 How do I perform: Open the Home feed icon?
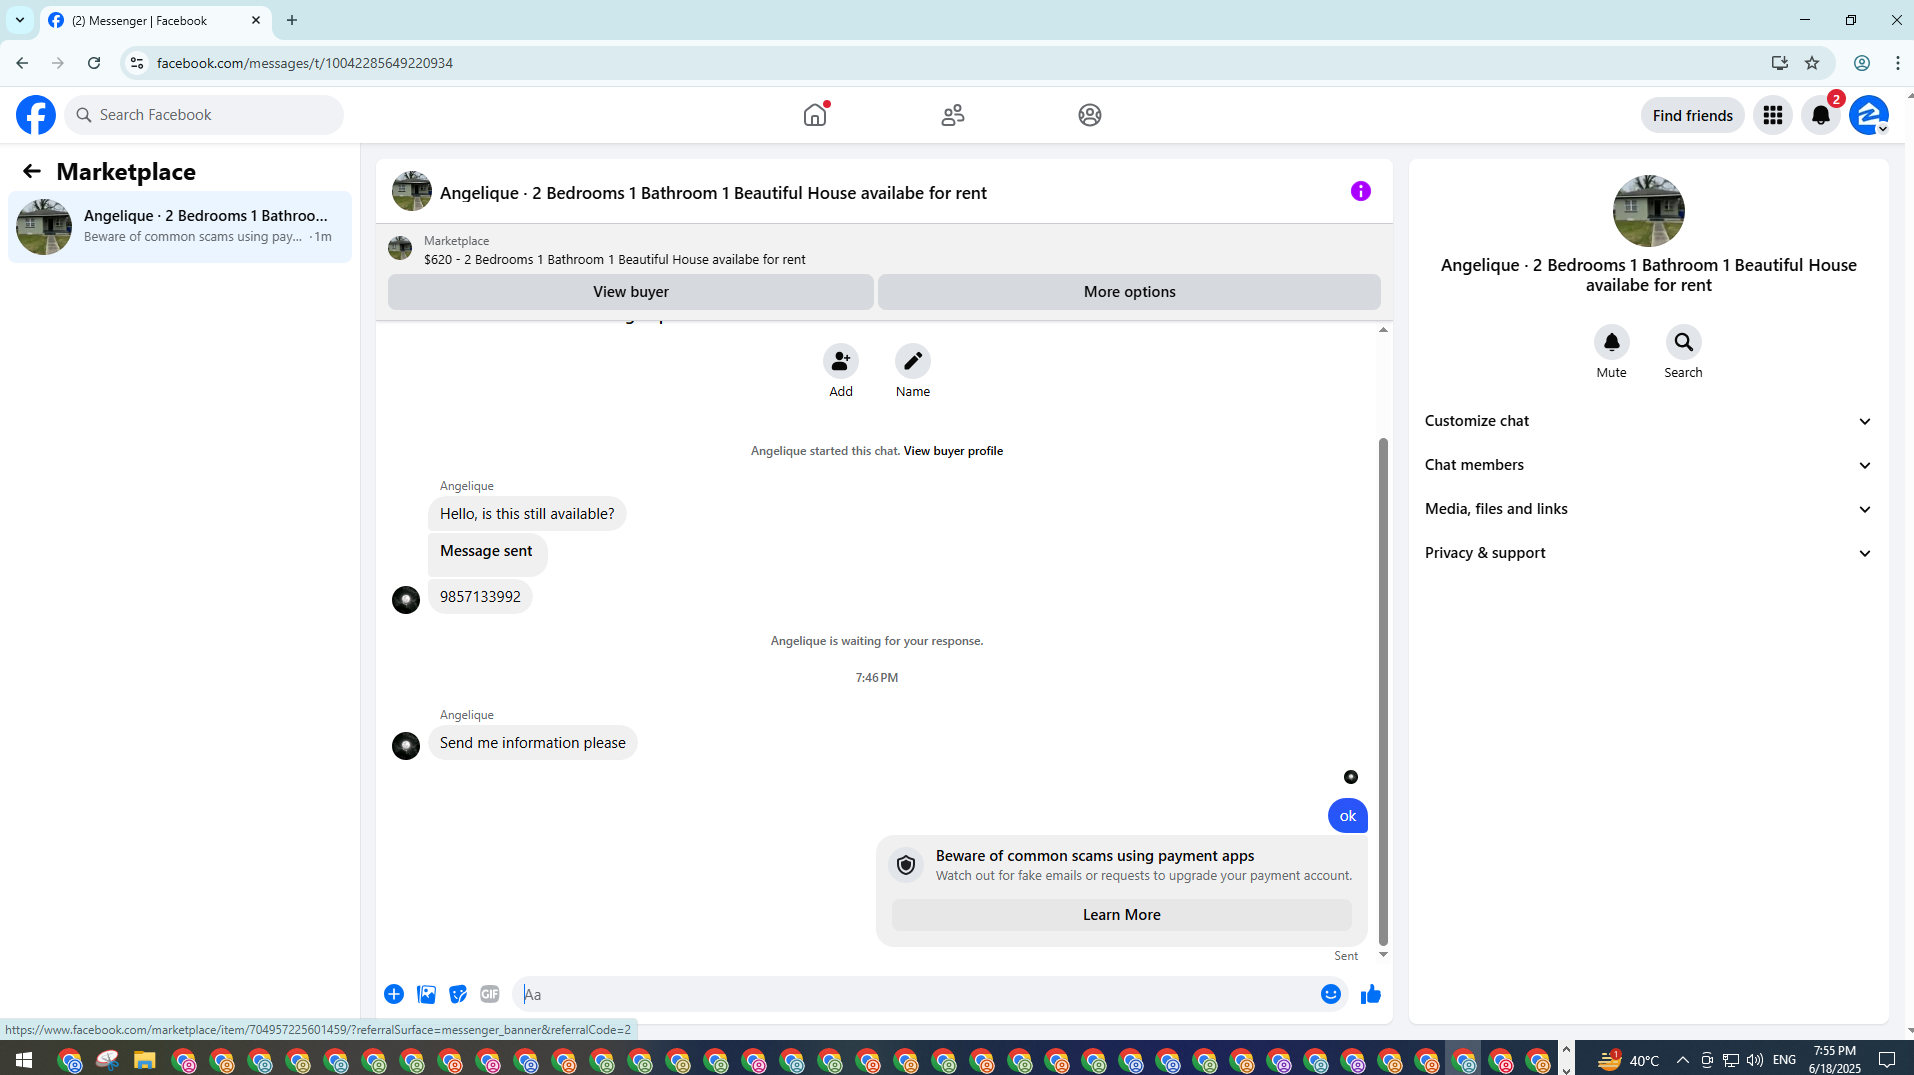pos(815,115)
